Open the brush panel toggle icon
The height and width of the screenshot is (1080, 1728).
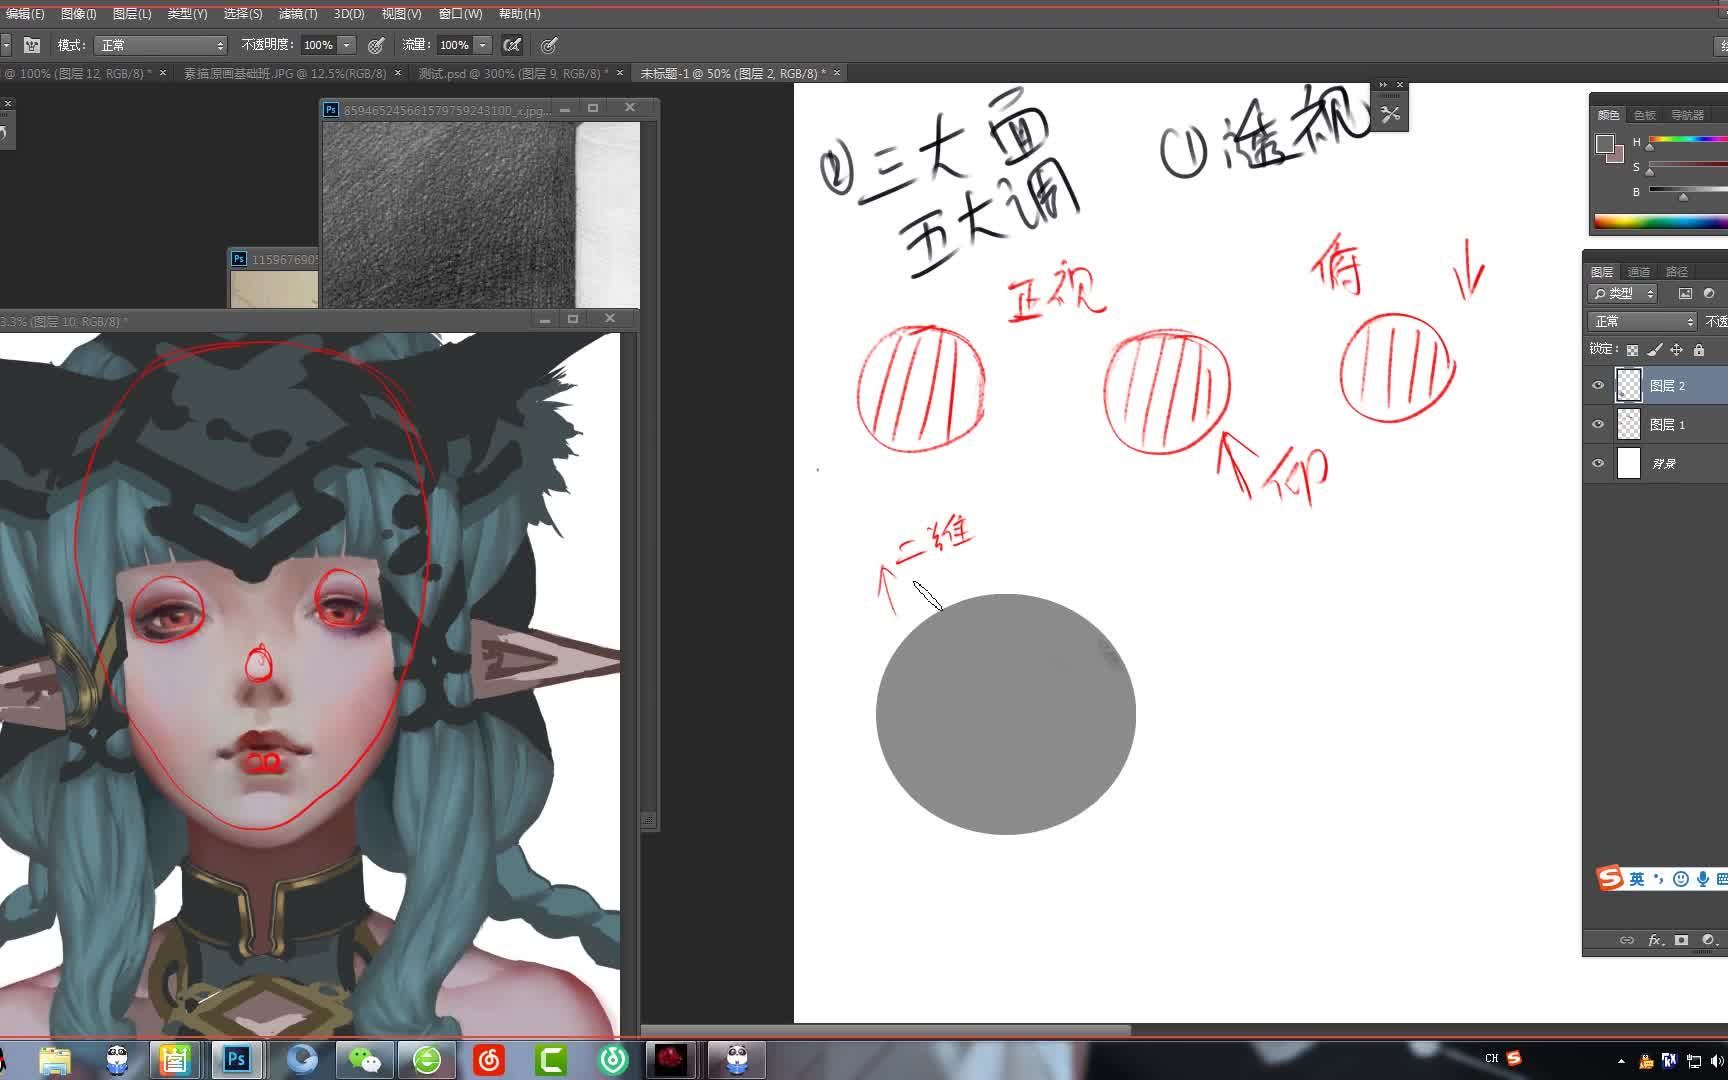[x=32, y=45]
